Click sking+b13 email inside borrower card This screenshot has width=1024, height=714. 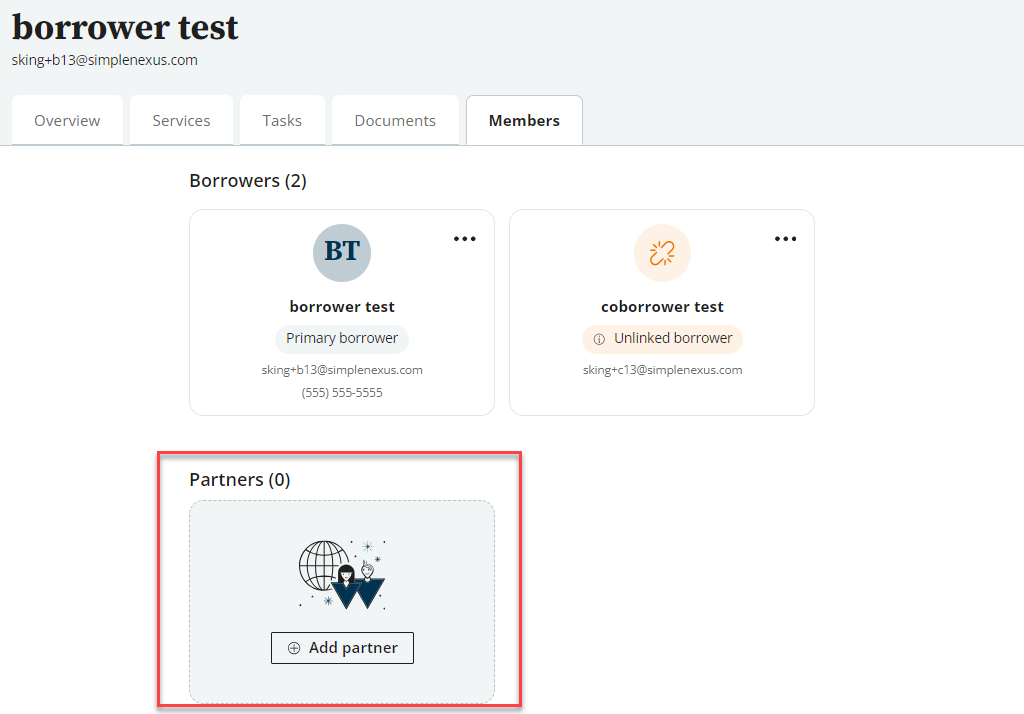point(342,370)
